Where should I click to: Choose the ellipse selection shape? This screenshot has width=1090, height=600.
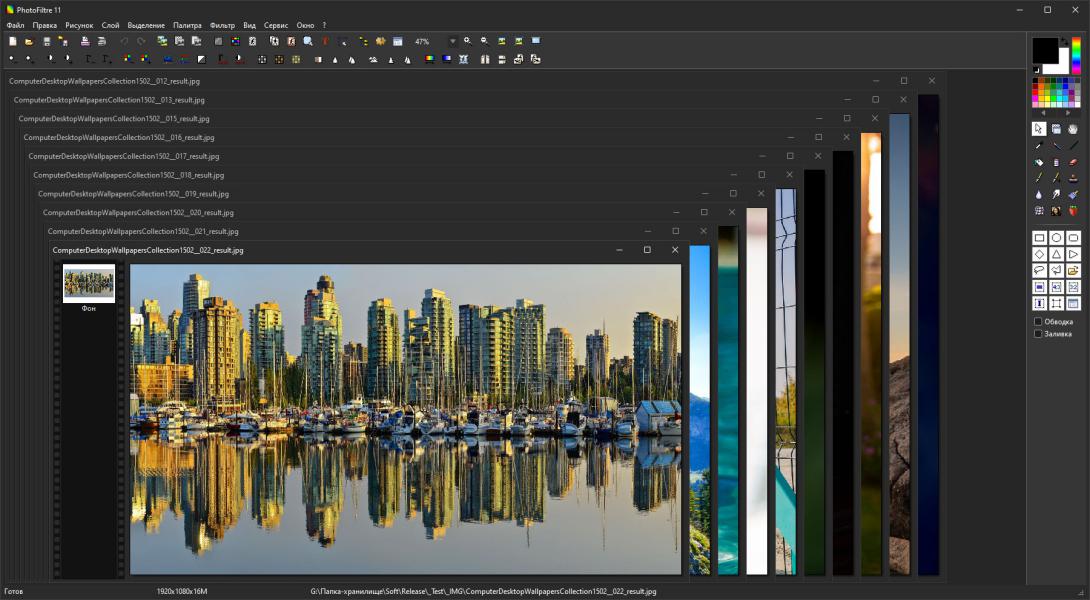tap(1056, 238)
